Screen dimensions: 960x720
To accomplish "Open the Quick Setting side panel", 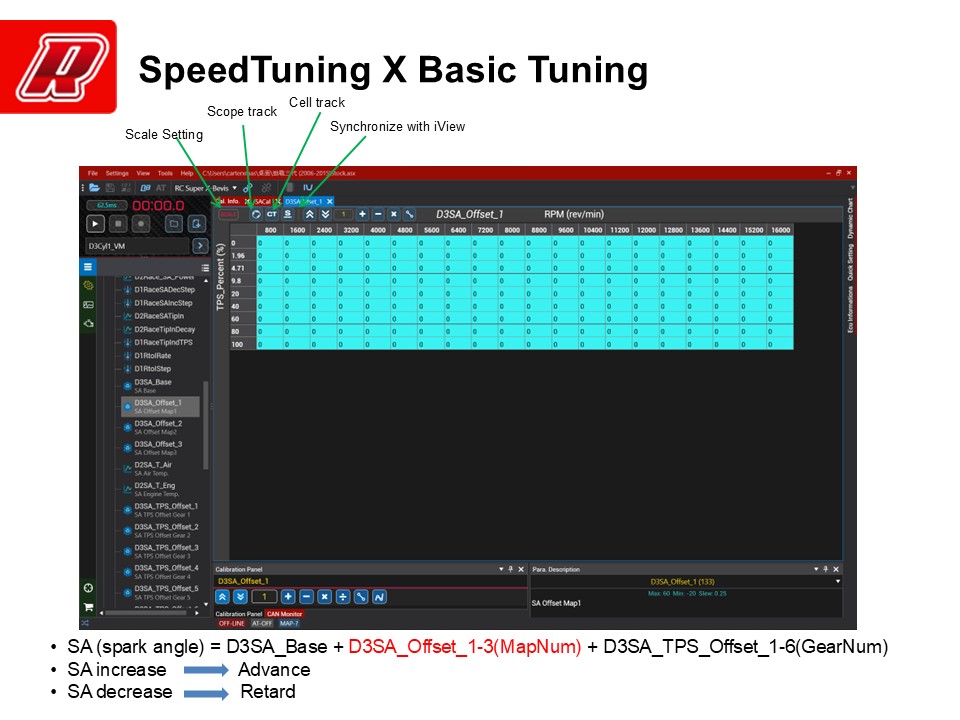I will 850,264.
